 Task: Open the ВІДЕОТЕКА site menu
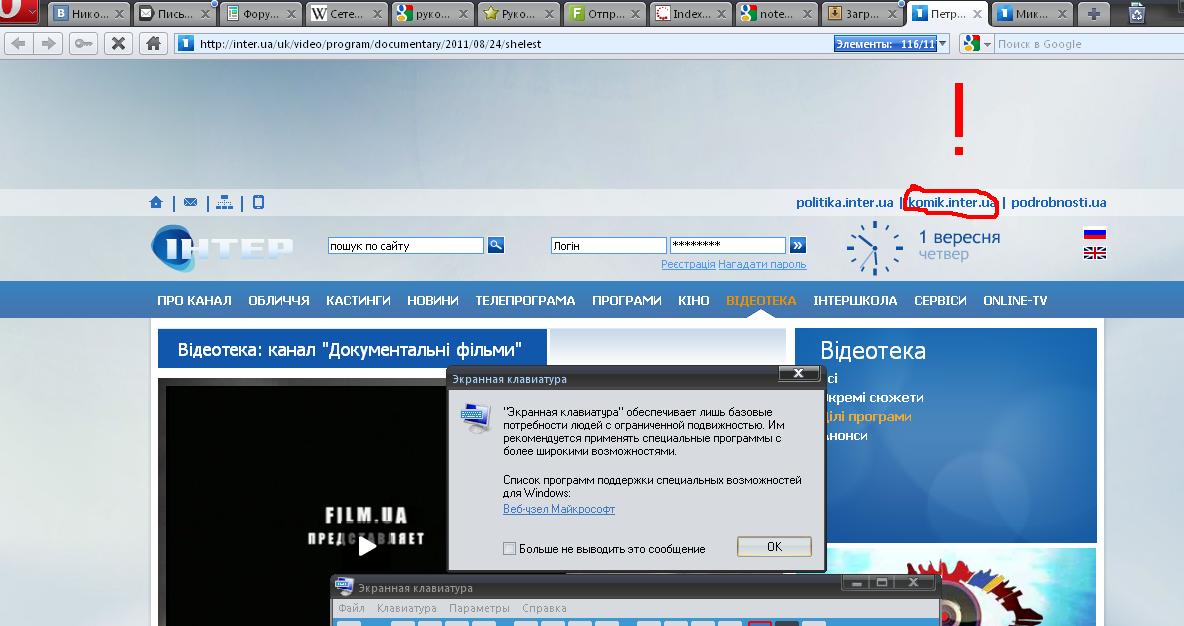pyautogui.click(x=761, y=301)
